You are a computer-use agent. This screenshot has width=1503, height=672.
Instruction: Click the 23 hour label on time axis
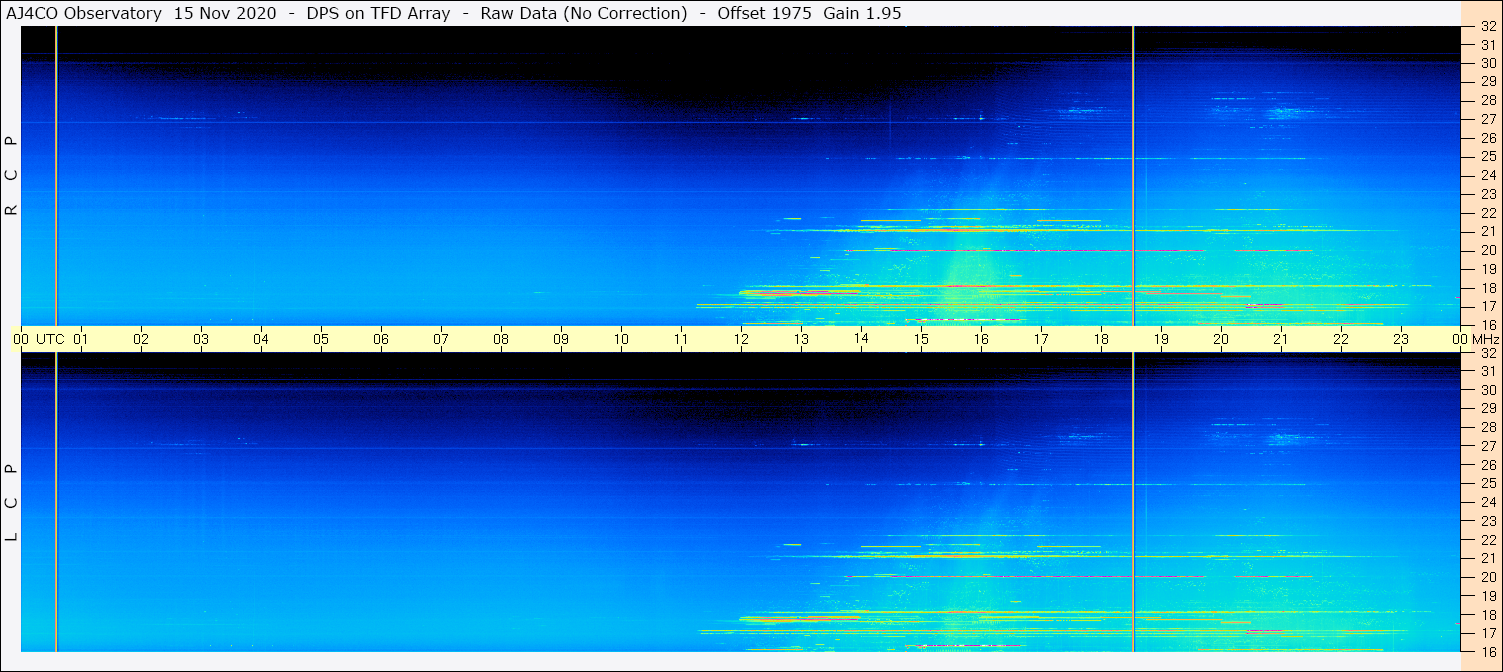pyautogui.click(x=1401, y=339)
